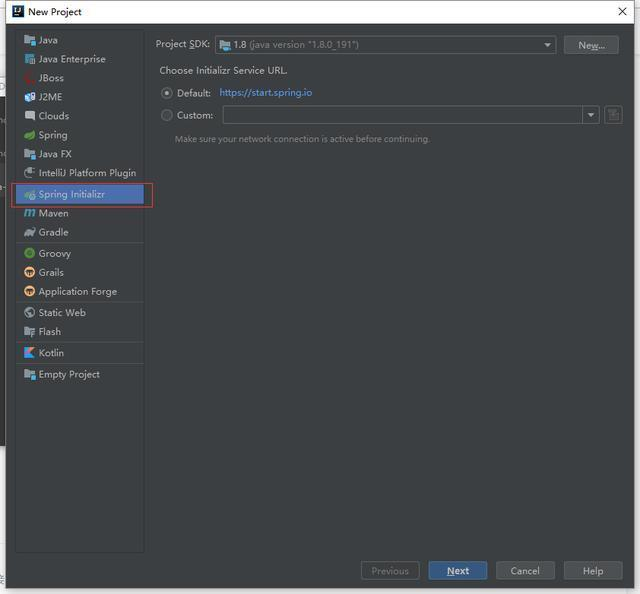Image resolution: width=640 pixels, height=594 pixels.
Task: Click the SDK folder icon in the Project SDK combo
Action: (x=225, y=45)
